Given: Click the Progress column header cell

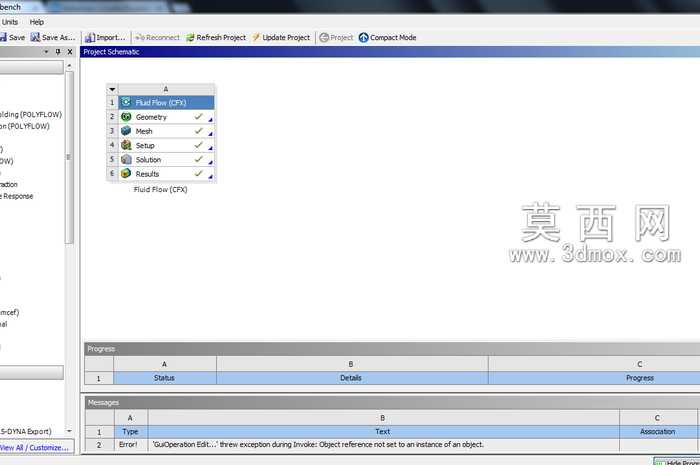Looking at the screenshot, I should point(639,378).
